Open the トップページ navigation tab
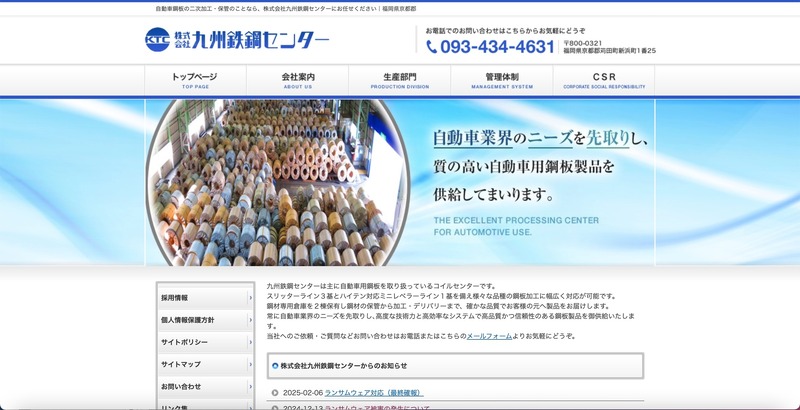 point(195,80)
